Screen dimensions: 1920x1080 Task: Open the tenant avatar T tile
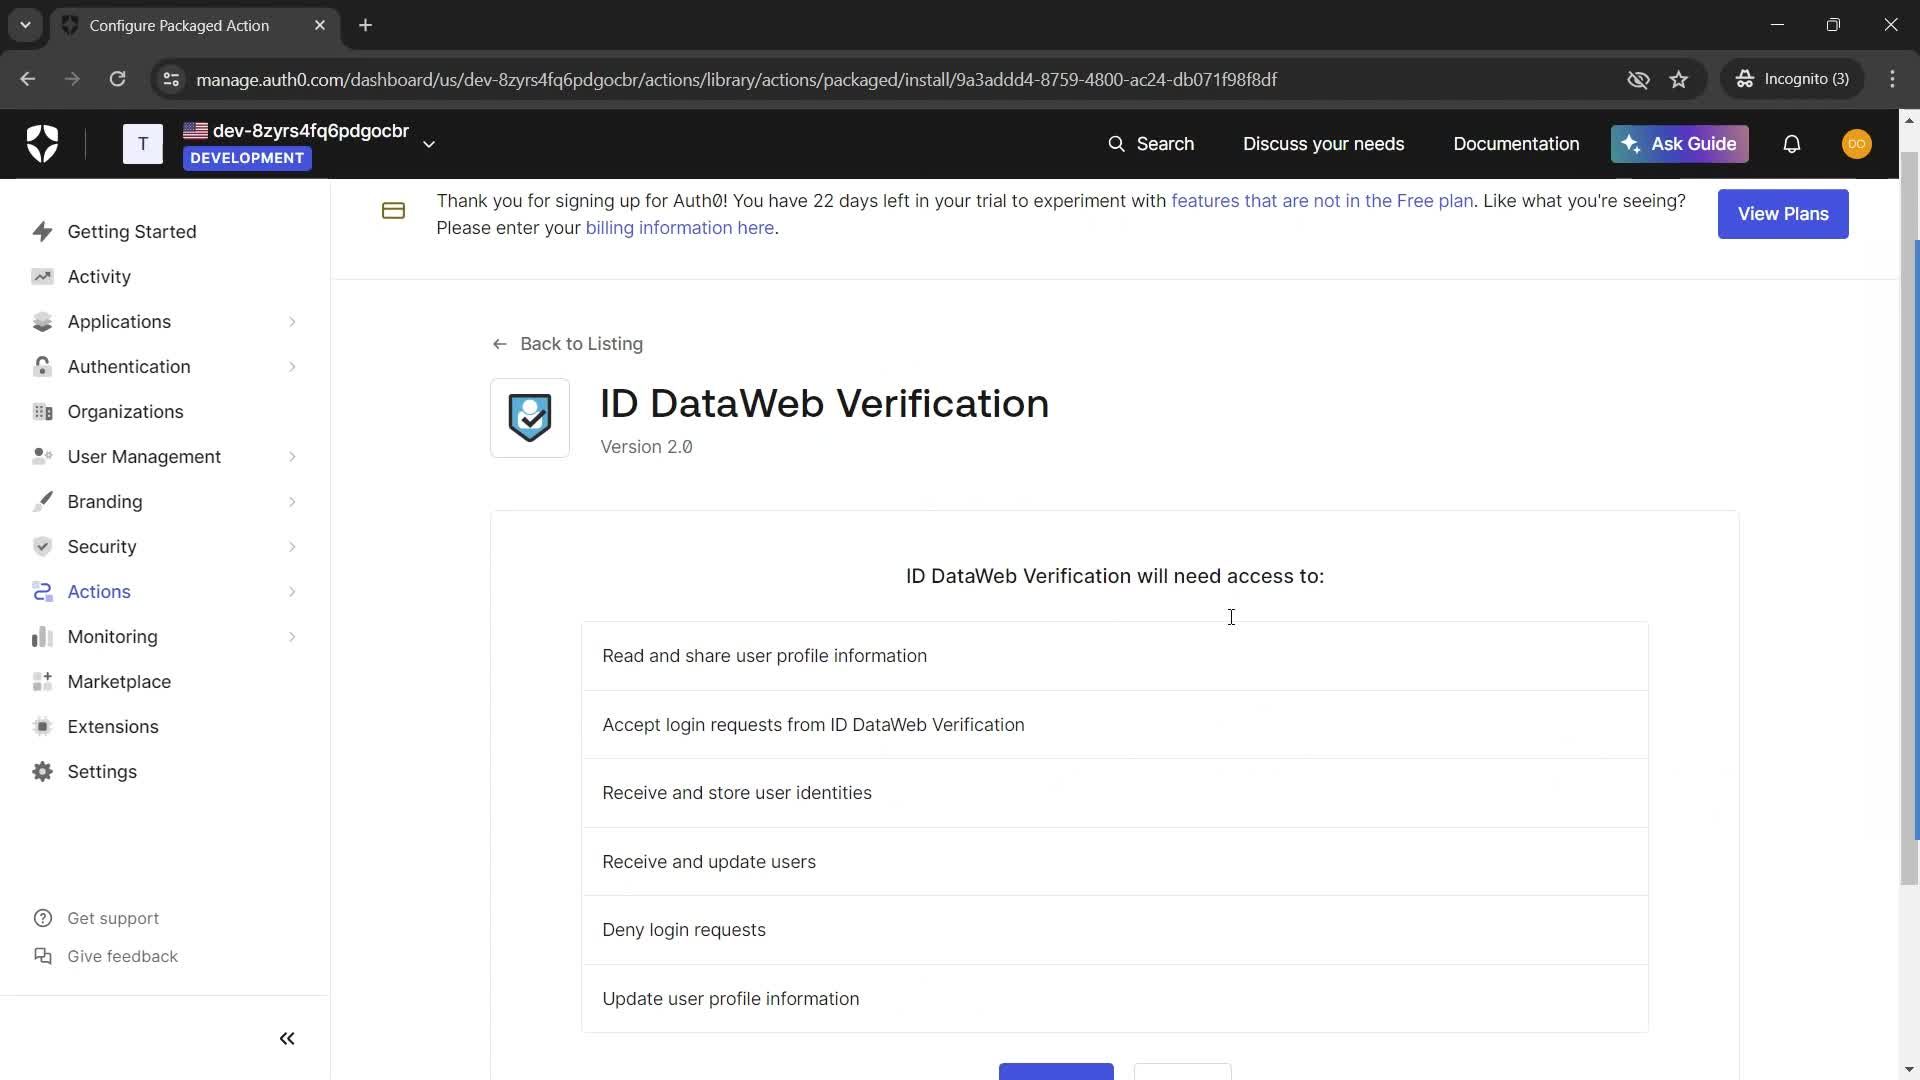pyautogui.click(x=143, y=144)
